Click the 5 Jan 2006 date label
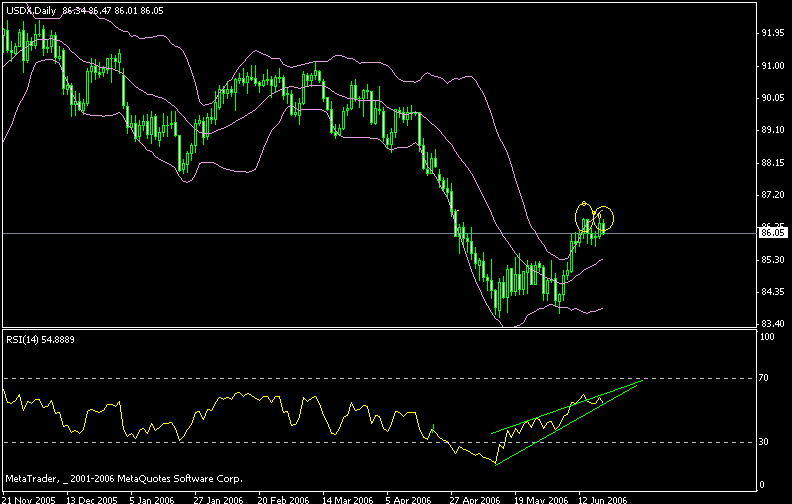This screenshot has height=504, width=792. coord(152,500)
